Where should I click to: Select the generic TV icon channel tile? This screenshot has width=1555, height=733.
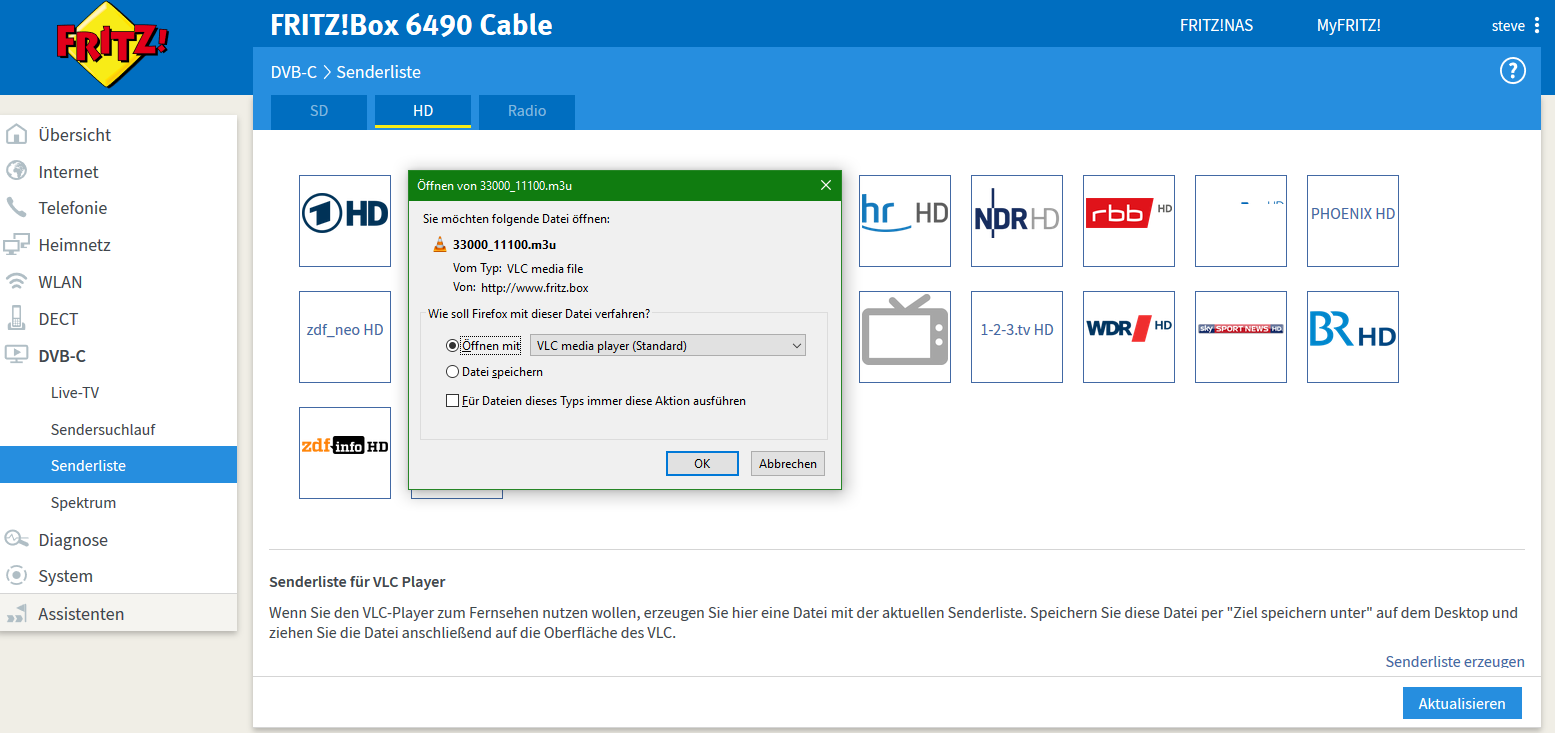(x=905, y=337)
